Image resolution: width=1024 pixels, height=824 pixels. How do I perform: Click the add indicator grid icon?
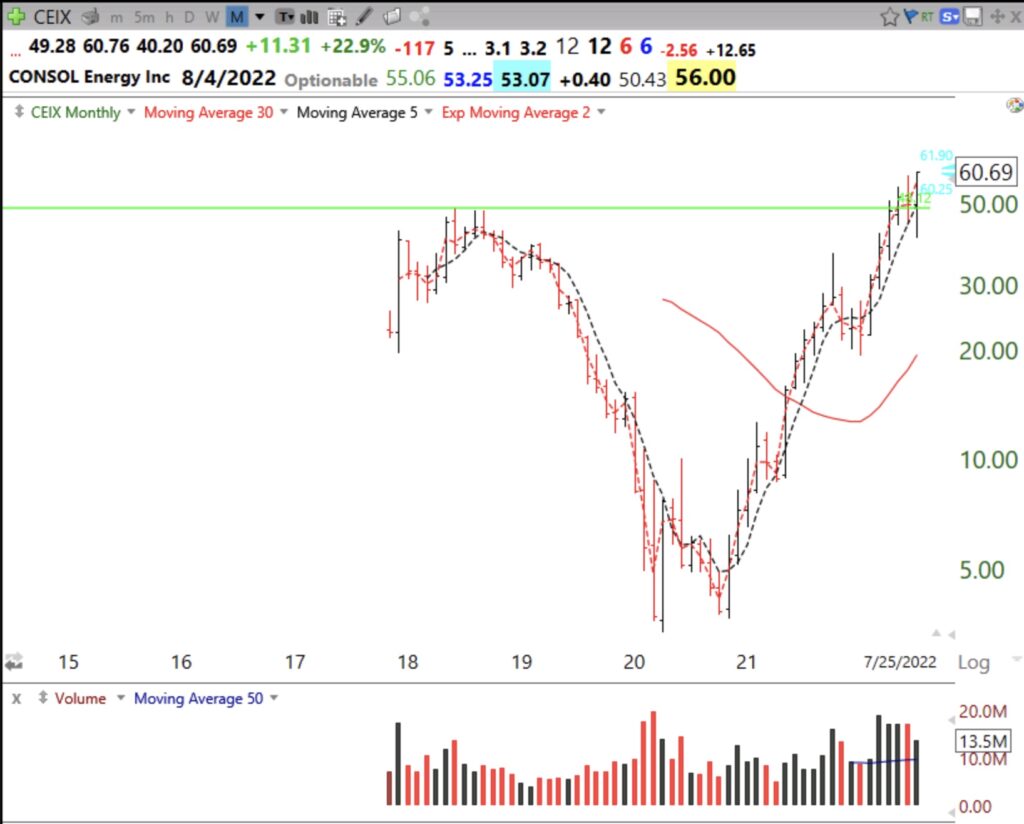(x=338, y=17)
